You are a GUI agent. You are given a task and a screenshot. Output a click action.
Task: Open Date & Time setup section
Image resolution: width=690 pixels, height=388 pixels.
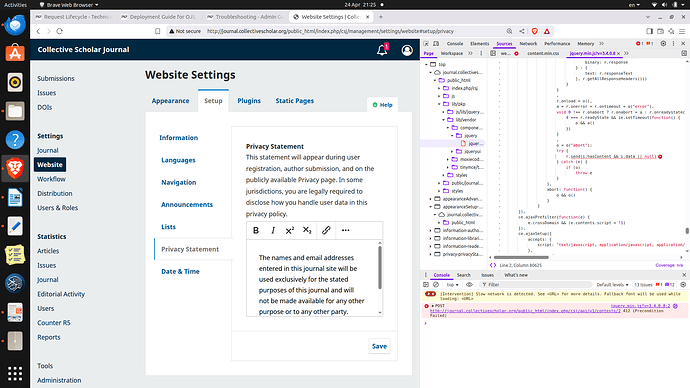pyautogui.click(x=180, y=271)
